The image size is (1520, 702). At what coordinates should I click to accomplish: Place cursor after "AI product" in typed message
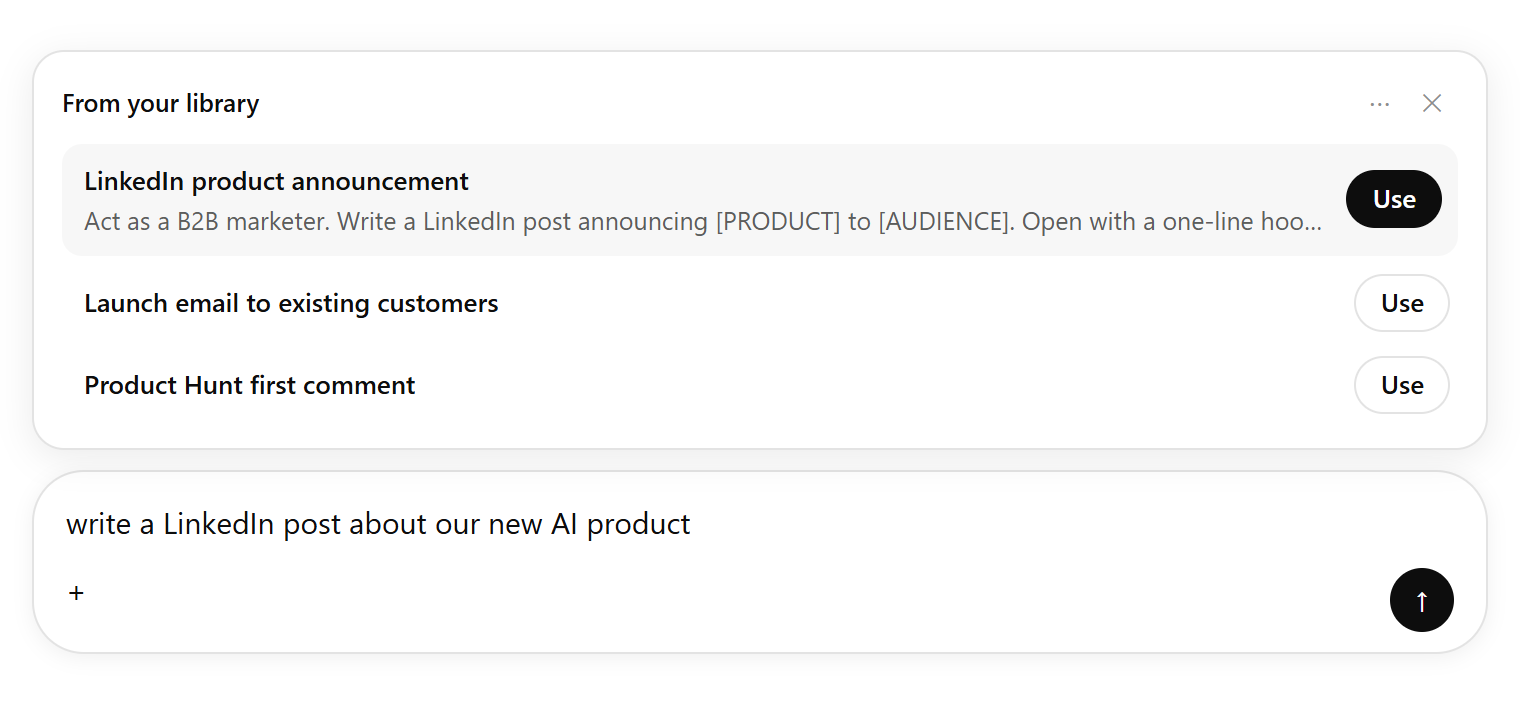click(x=692, y=524)
